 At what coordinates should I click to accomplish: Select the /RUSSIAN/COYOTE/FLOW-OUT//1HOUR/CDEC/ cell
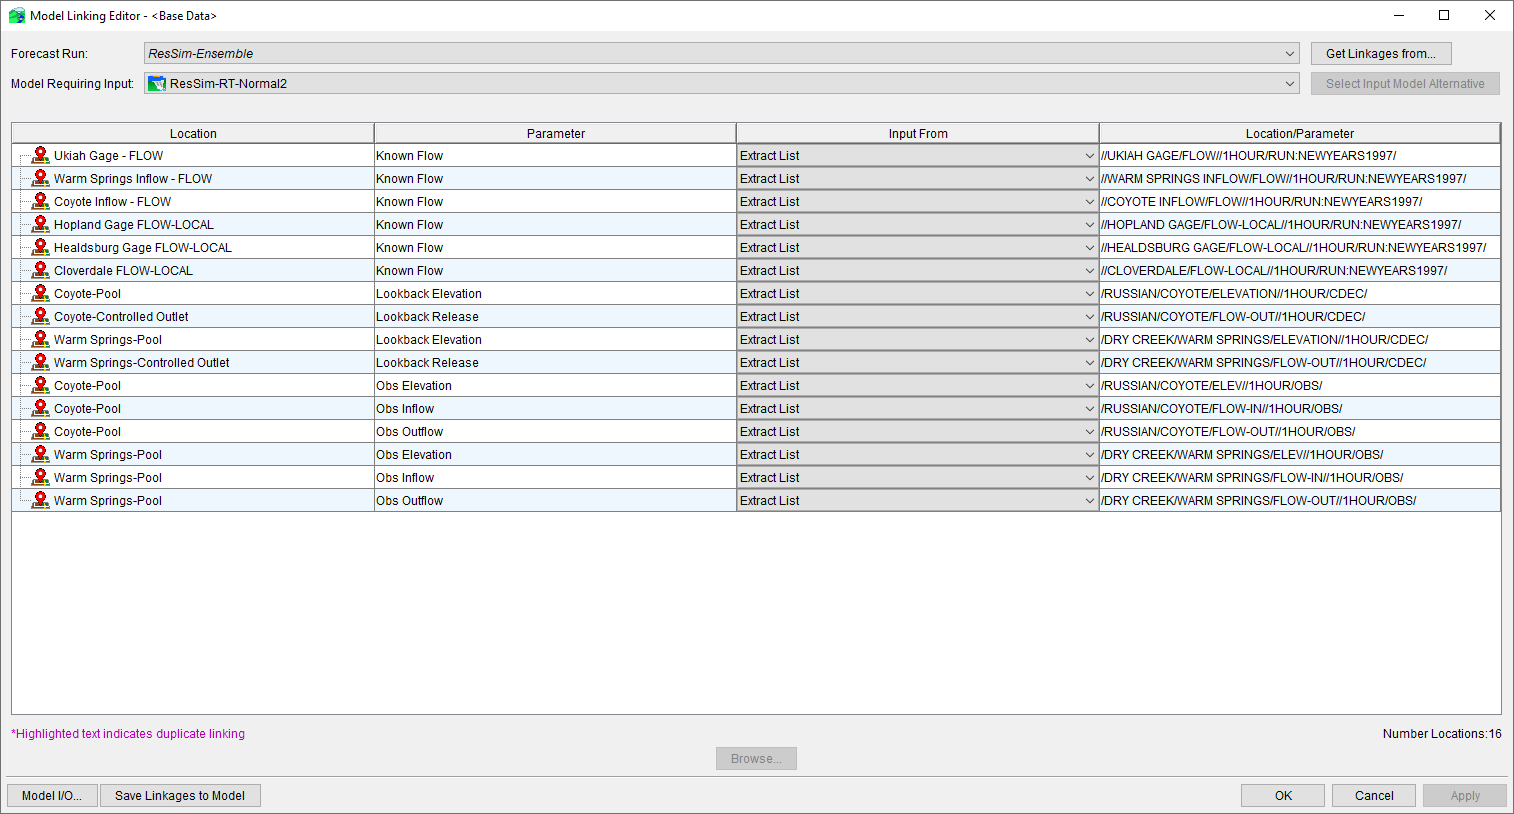[x=1300, y=316]
